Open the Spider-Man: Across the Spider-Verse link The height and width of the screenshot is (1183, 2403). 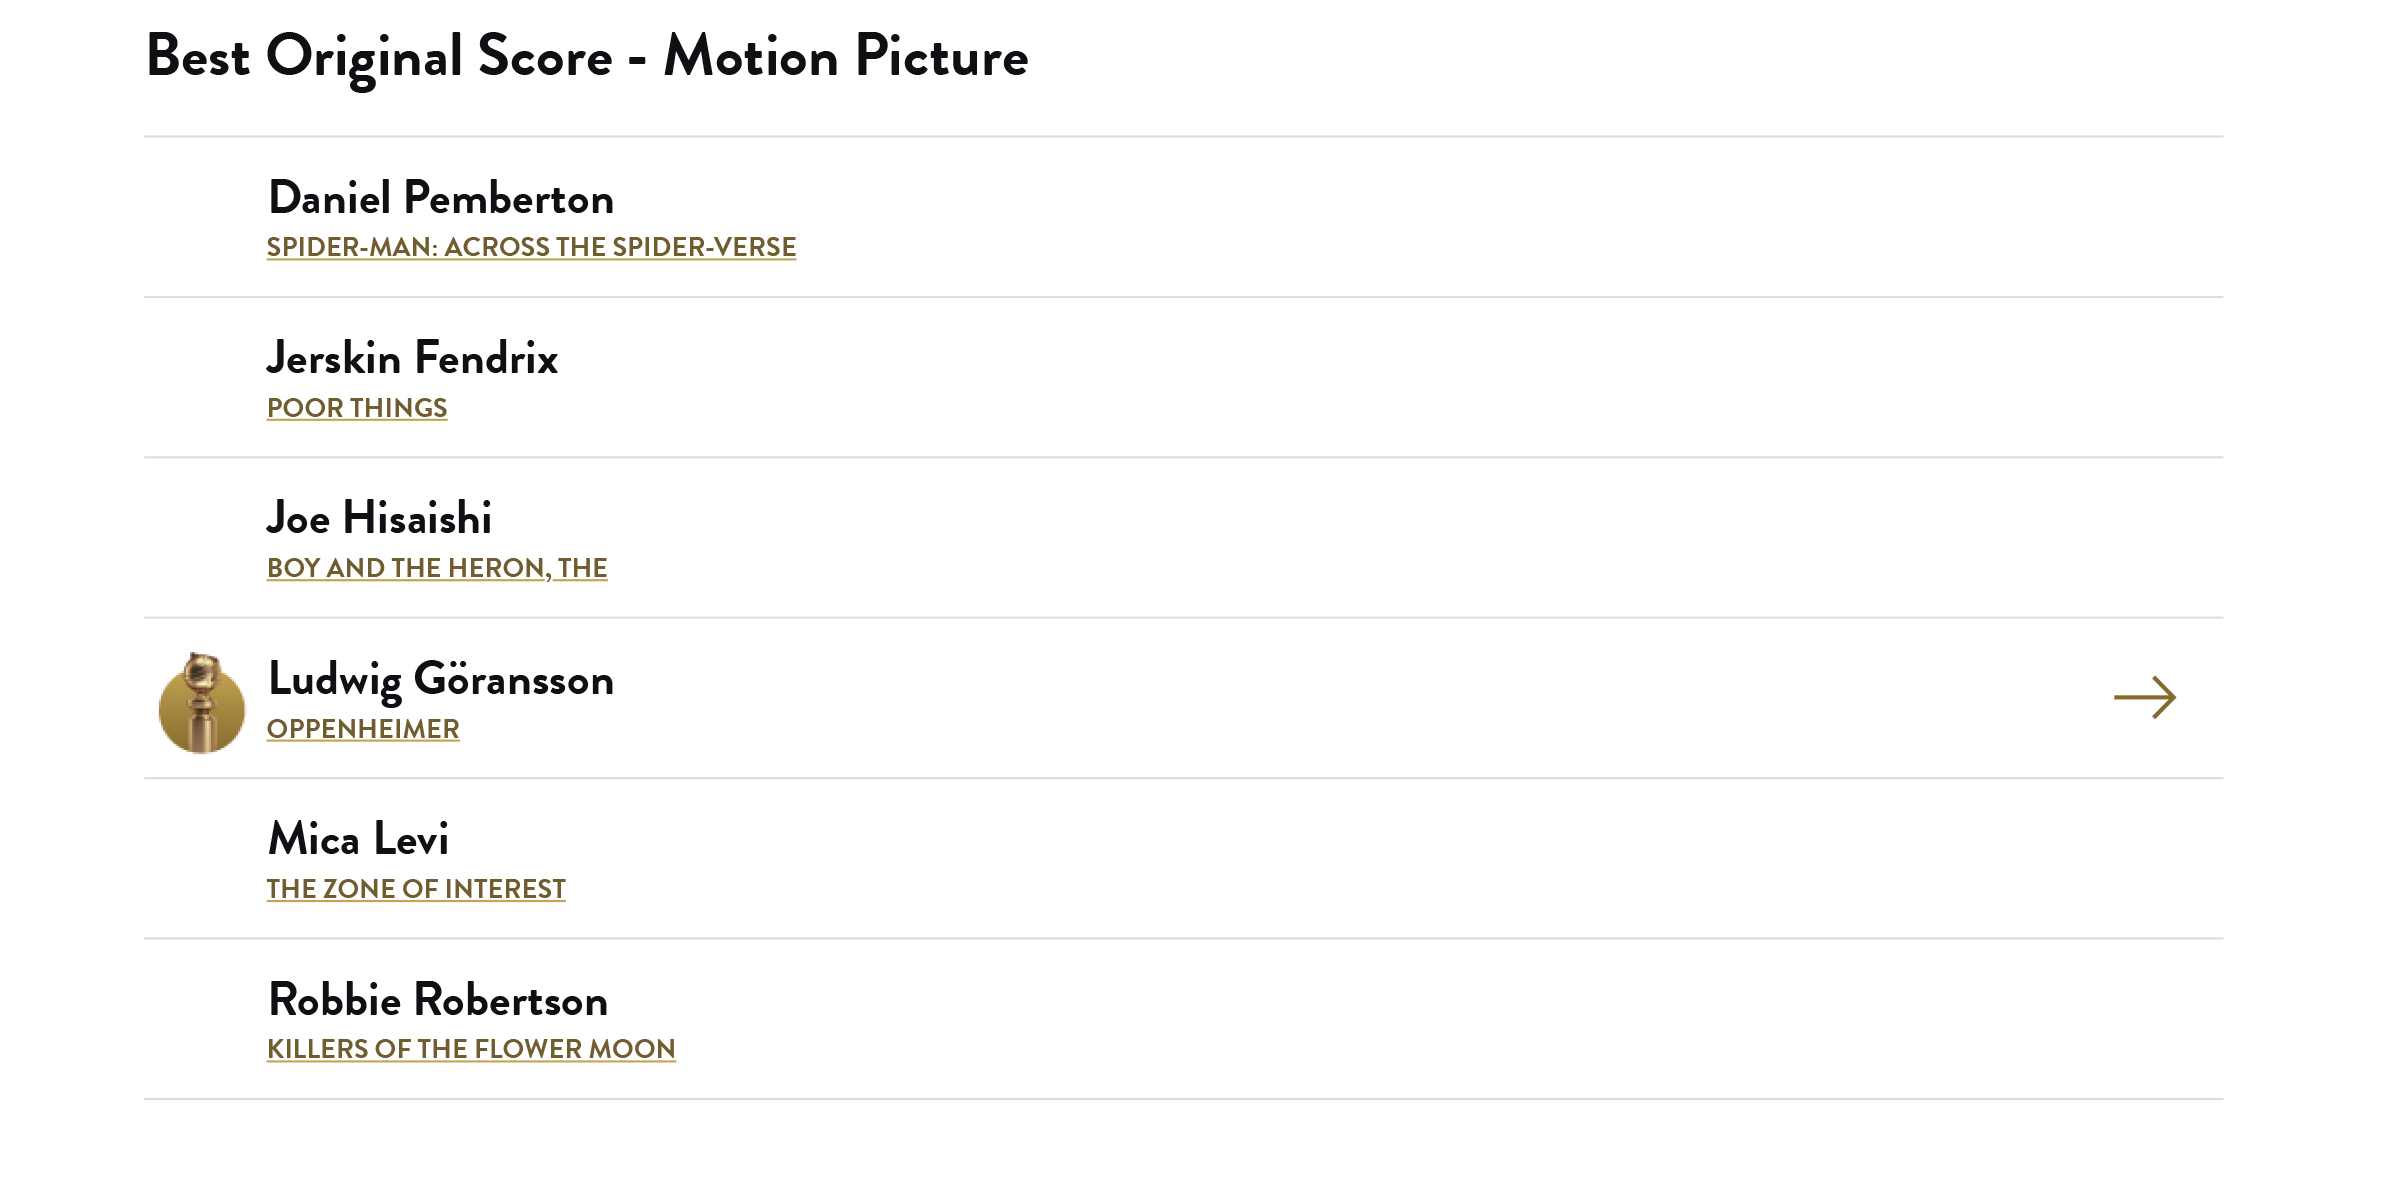[531, 247]
